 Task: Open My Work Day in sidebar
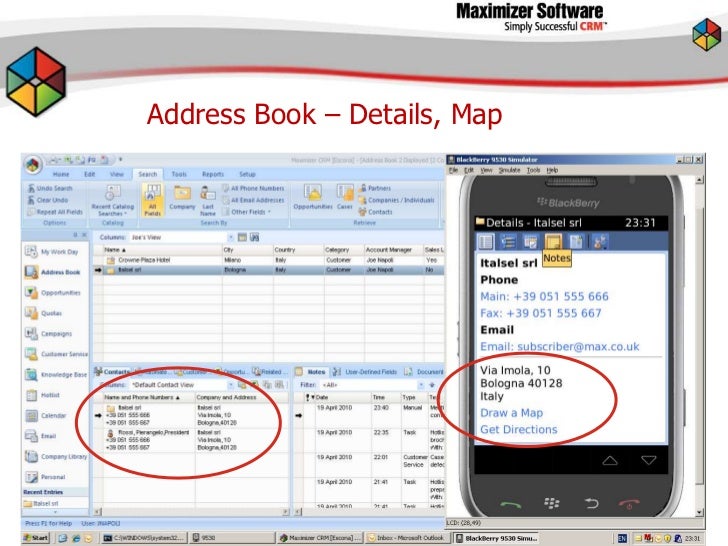52,252
